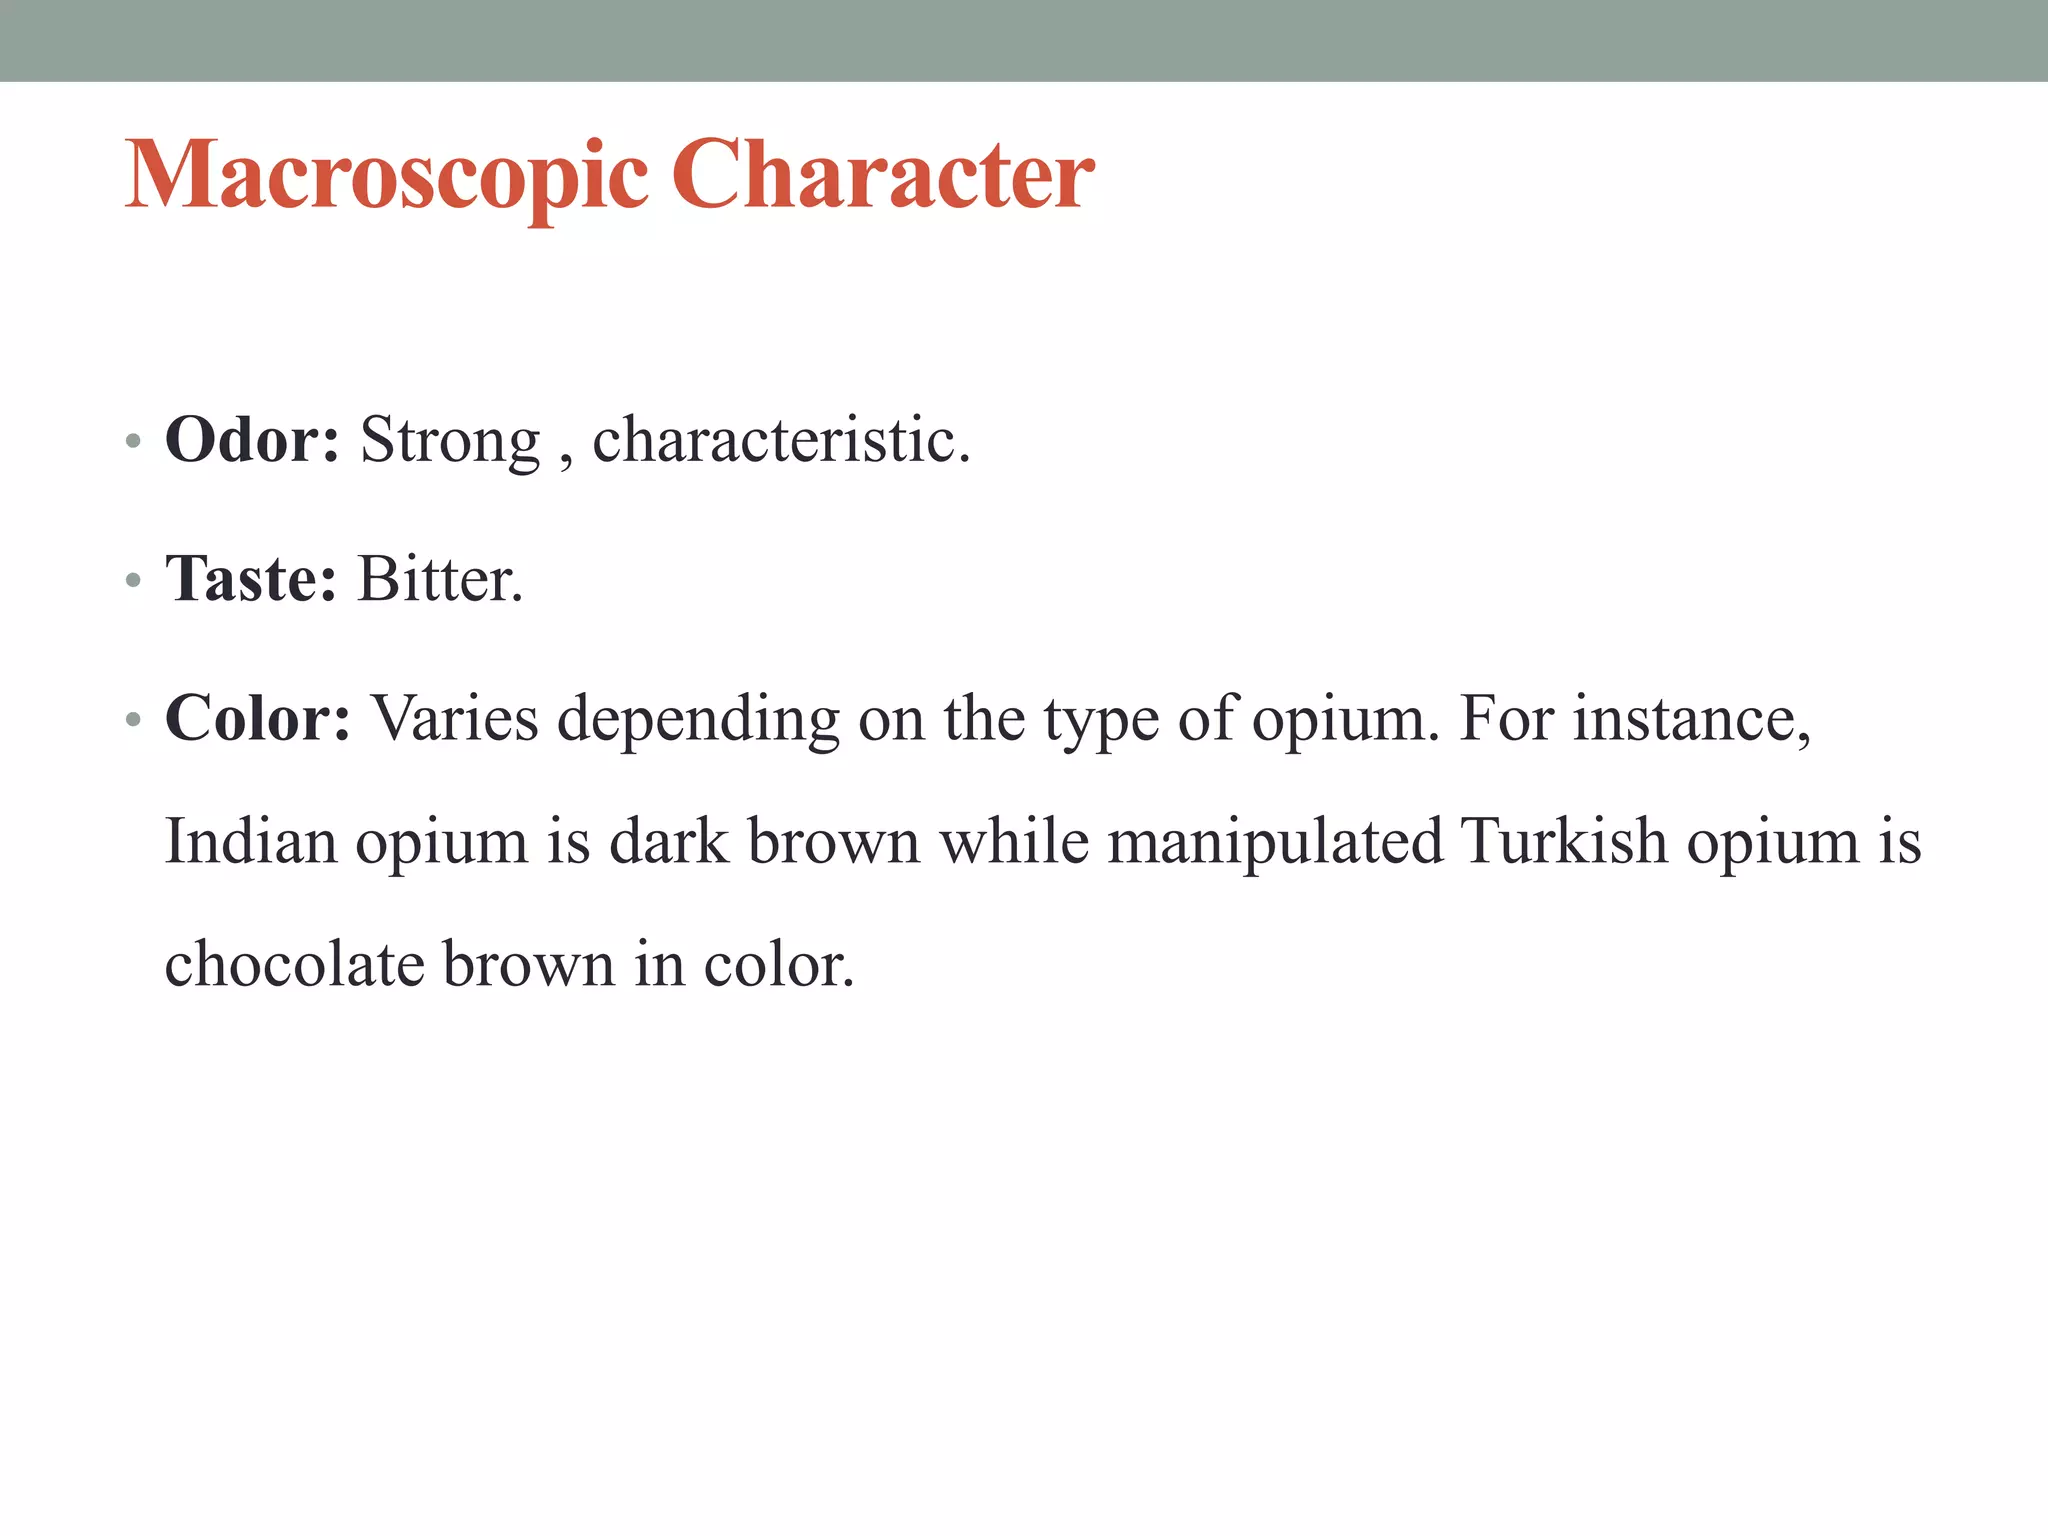2048x1536 pixels.
Task: Click the word Varies after Color
Action: coord(455,719)
